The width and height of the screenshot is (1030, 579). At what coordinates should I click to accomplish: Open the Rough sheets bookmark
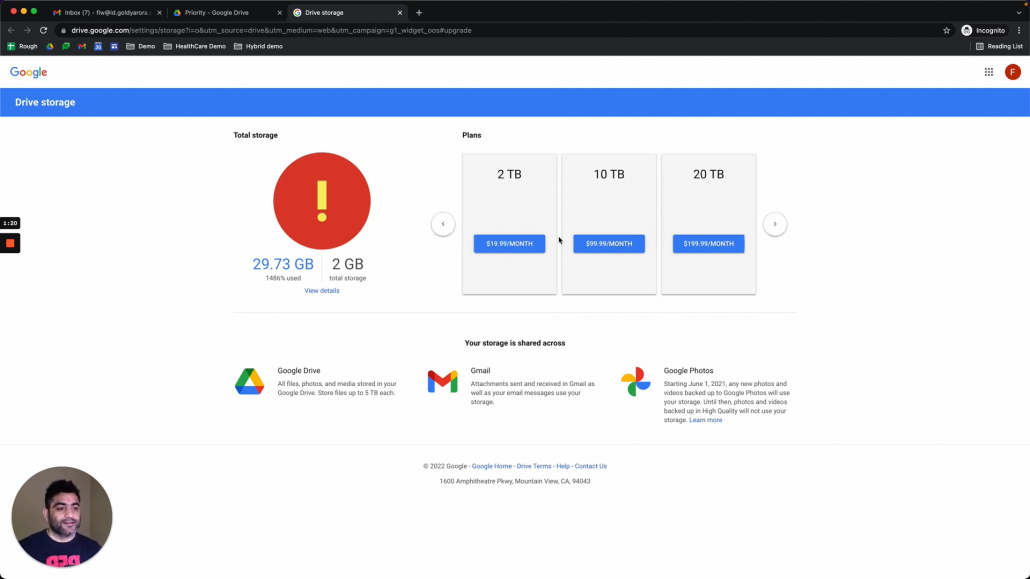click(x=22, y=47)
